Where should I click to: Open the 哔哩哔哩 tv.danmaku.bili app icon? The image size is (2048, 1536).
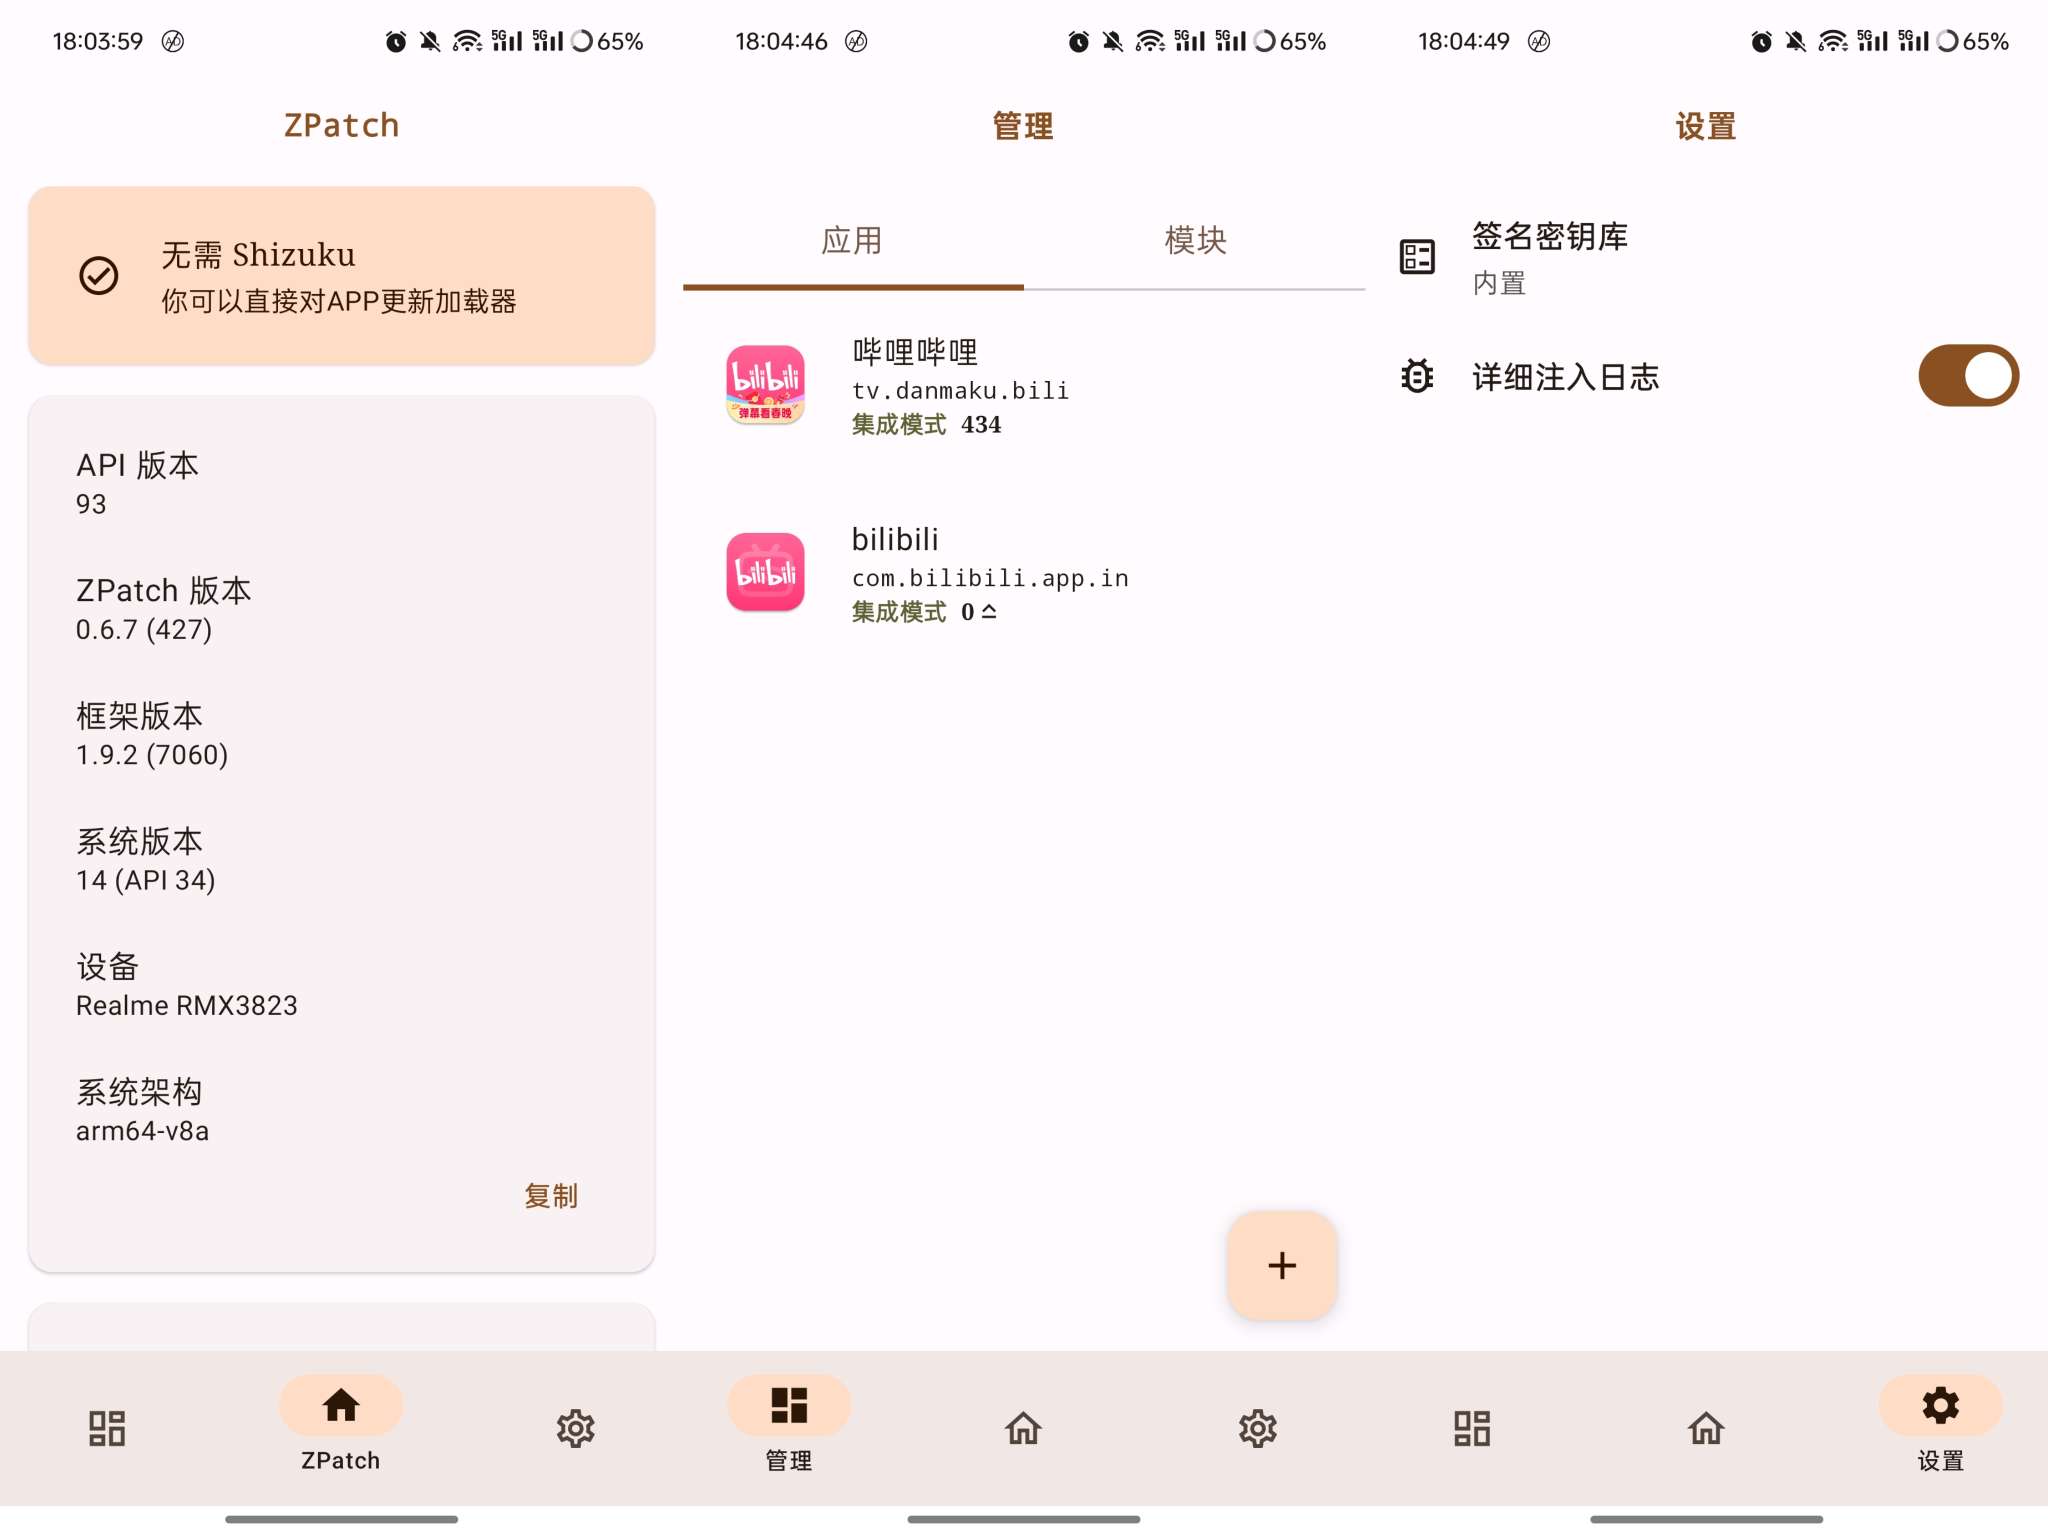(765, 385)
